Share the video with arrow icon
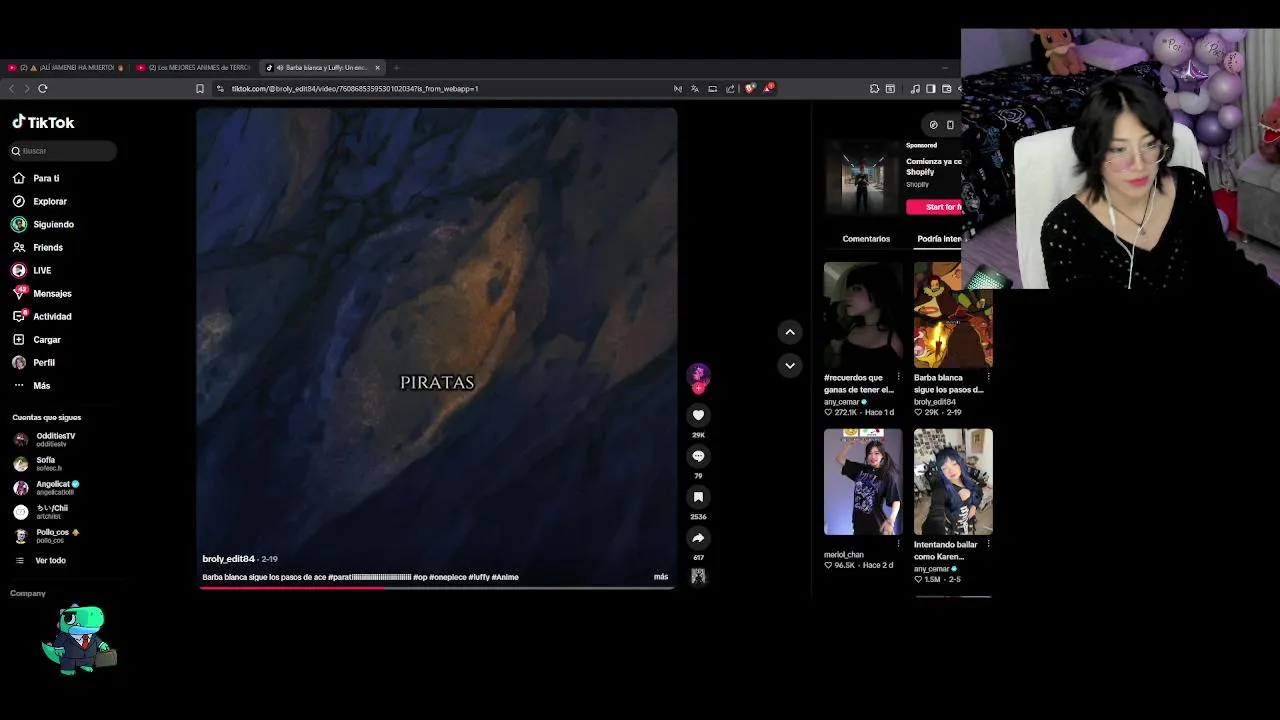This screenshot has height=720, width=1280. click(x=698, y=538)
